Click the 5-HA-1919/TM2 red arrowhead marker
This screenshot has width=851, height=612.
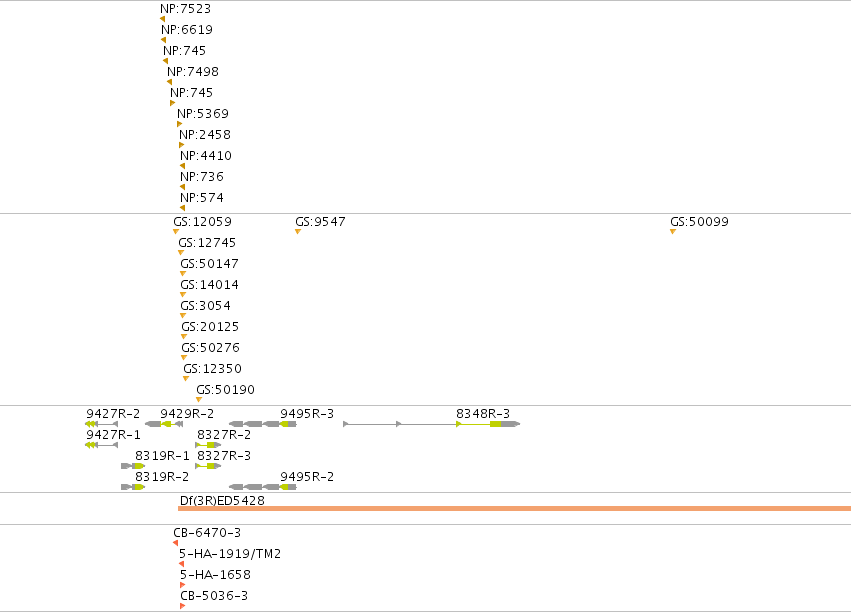click(181, 564)
